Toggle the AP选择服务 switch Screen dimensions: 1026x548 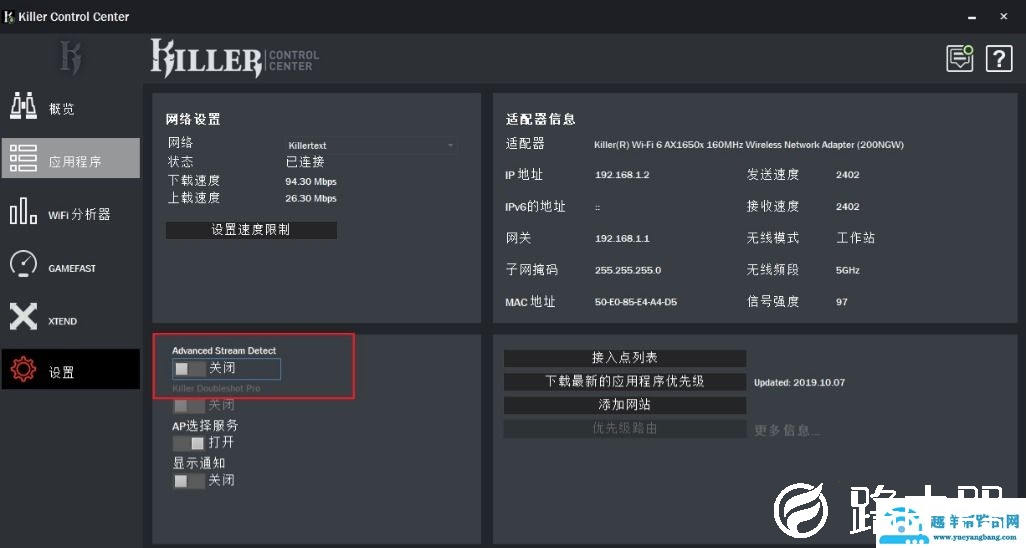click(x=189, y=443)
